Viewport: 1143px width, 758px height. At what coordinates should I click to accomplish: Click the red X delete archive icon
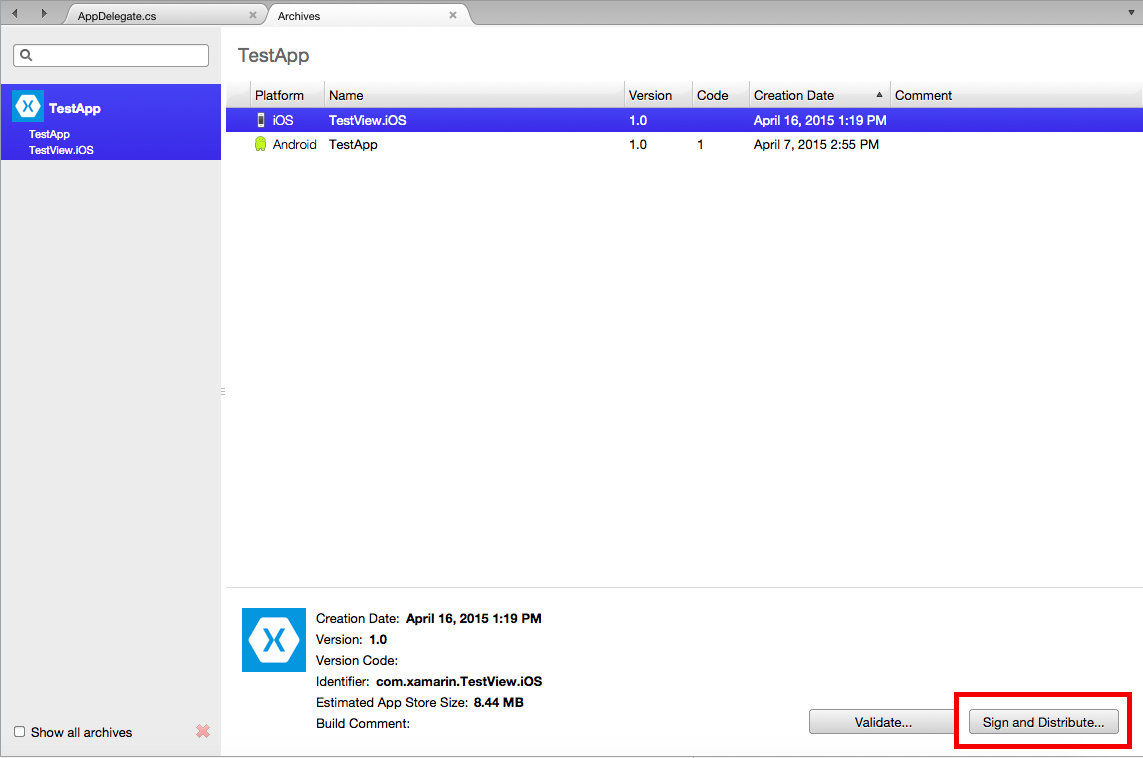203,731
